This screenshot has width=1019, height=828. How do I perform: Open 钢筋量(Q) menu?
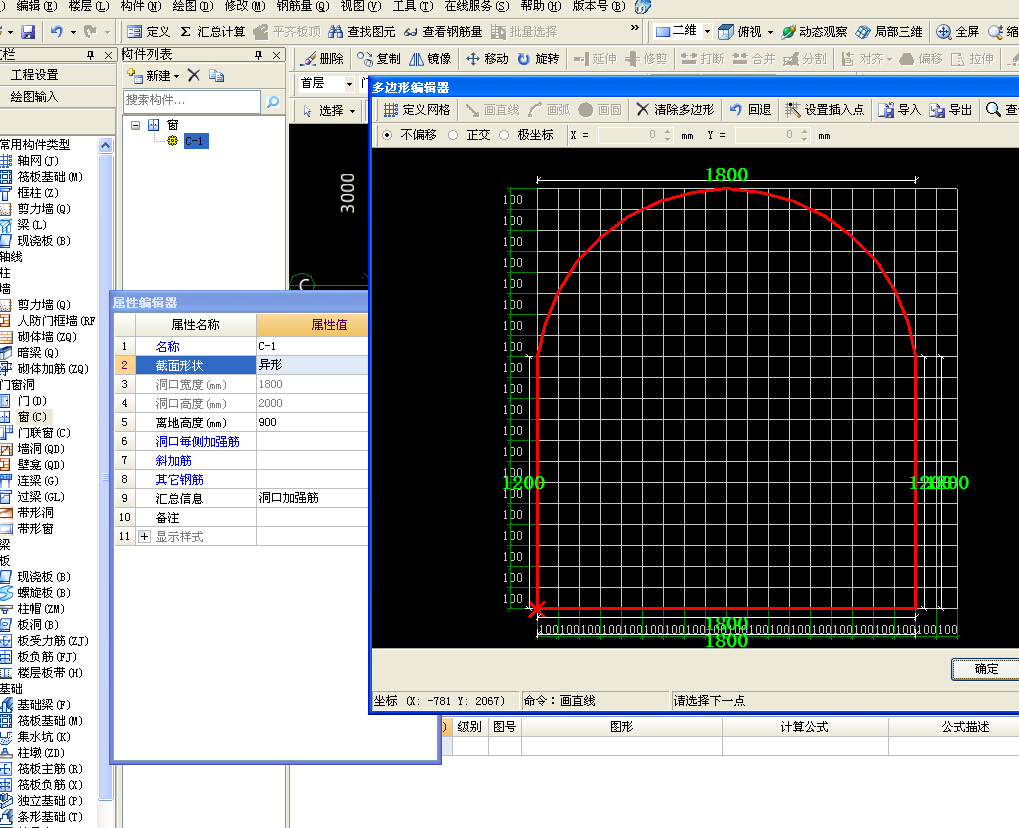click(x=303, y=6)
